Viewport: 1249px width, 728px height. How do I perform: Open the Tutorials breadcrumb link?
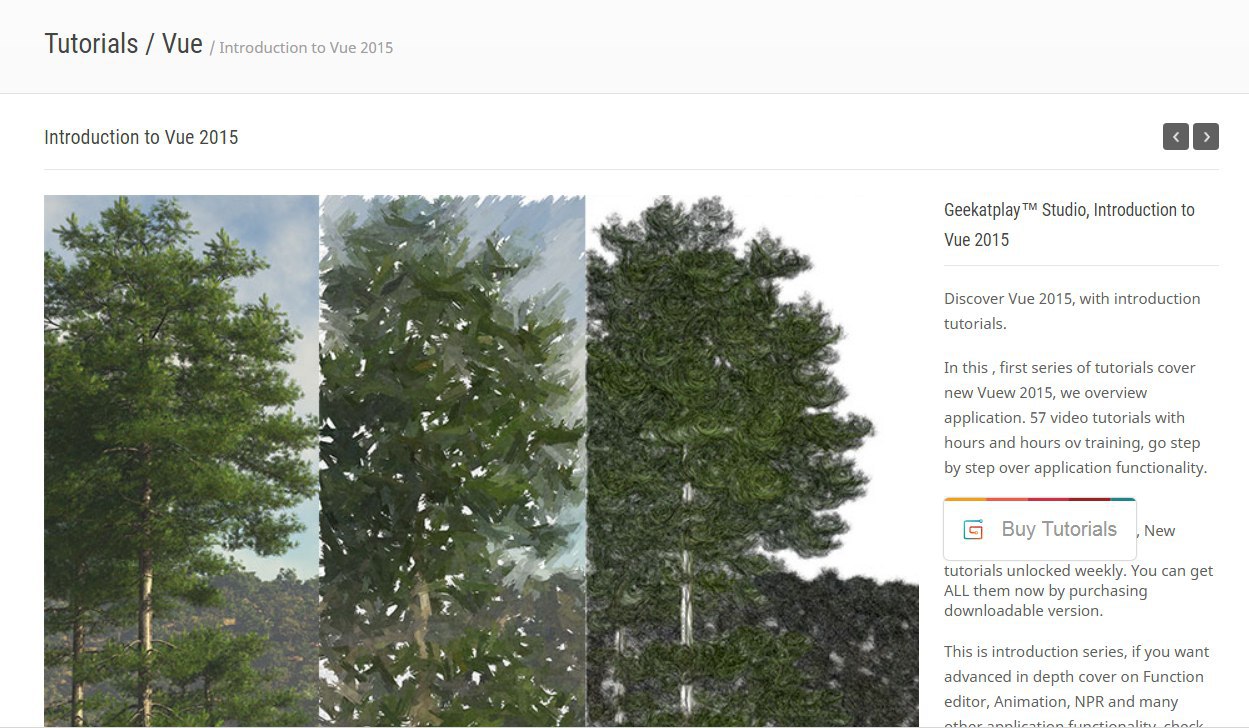(91, 44)
